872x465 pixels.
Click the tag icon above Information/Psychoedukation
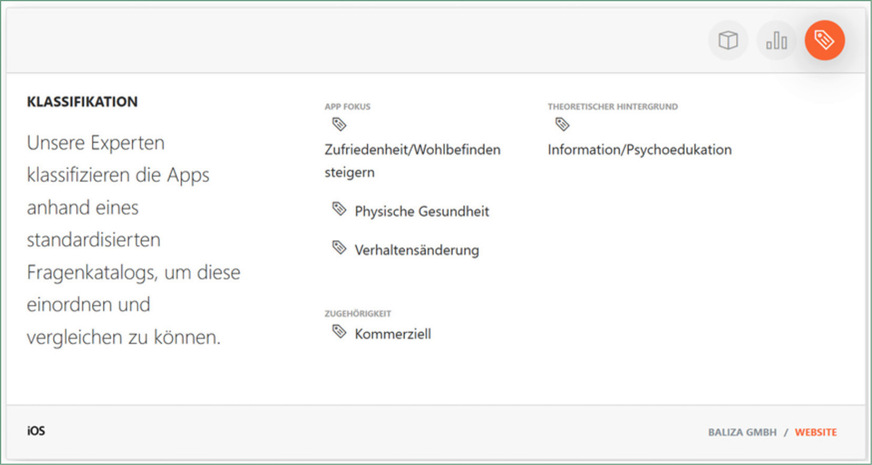[562, 125]
